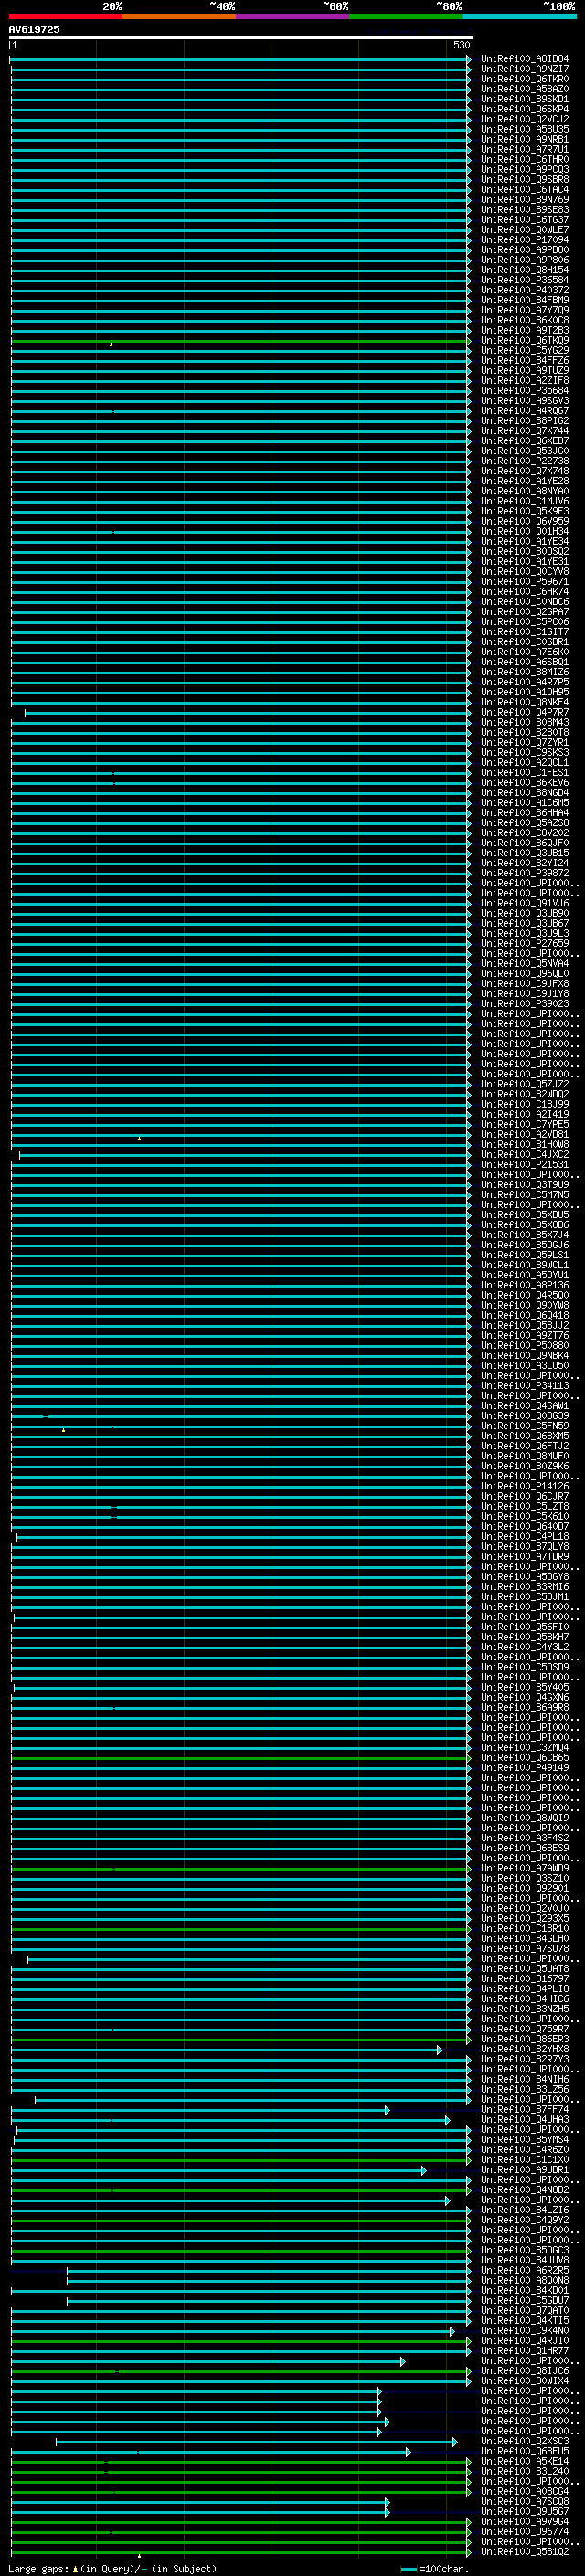Select the UniRef100_P22738 label
This screenshot has width=585, height=2576.
pos(525,461)
